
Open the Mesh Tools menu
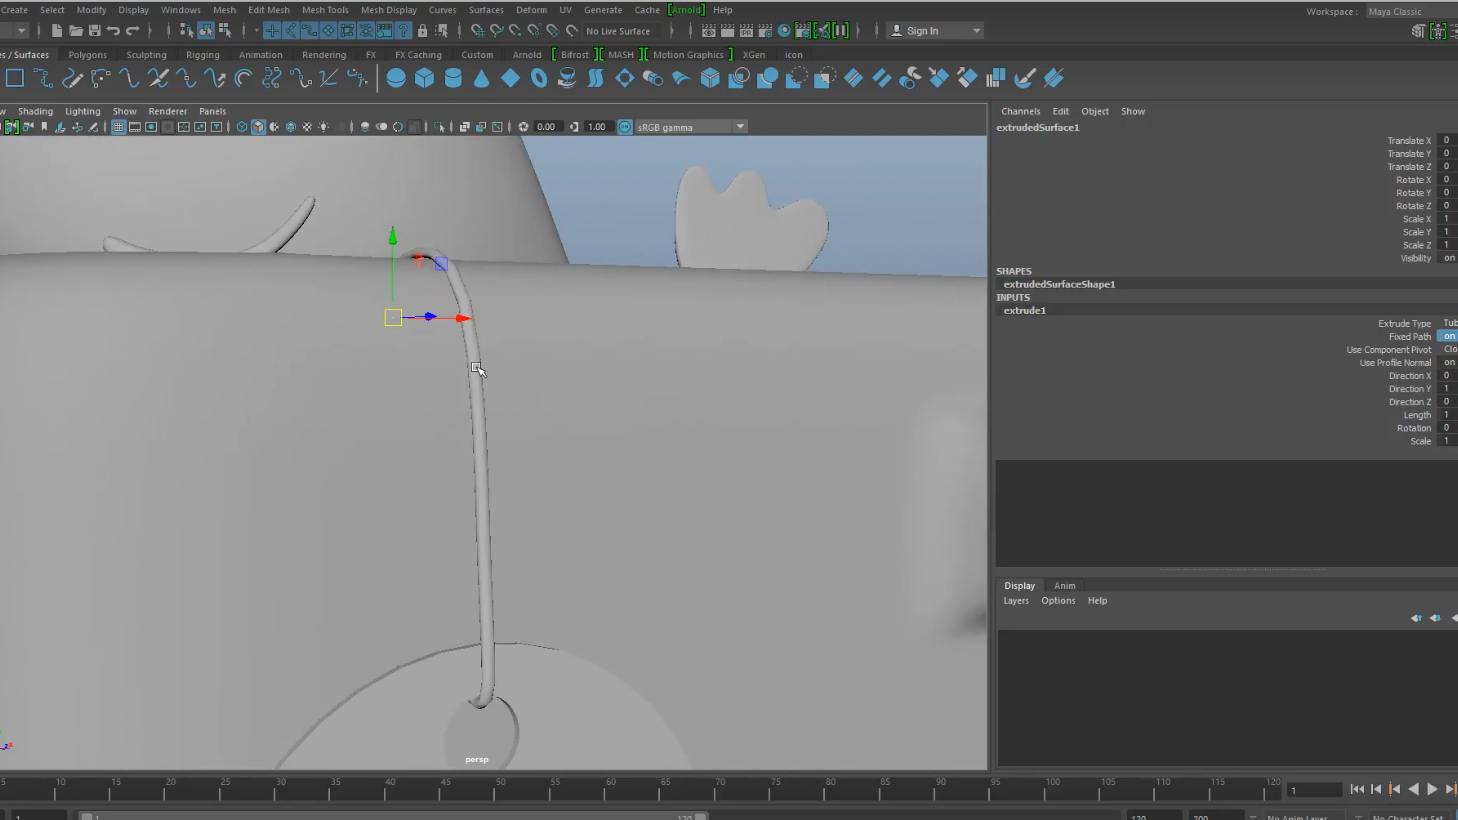[x=325, y=10]
